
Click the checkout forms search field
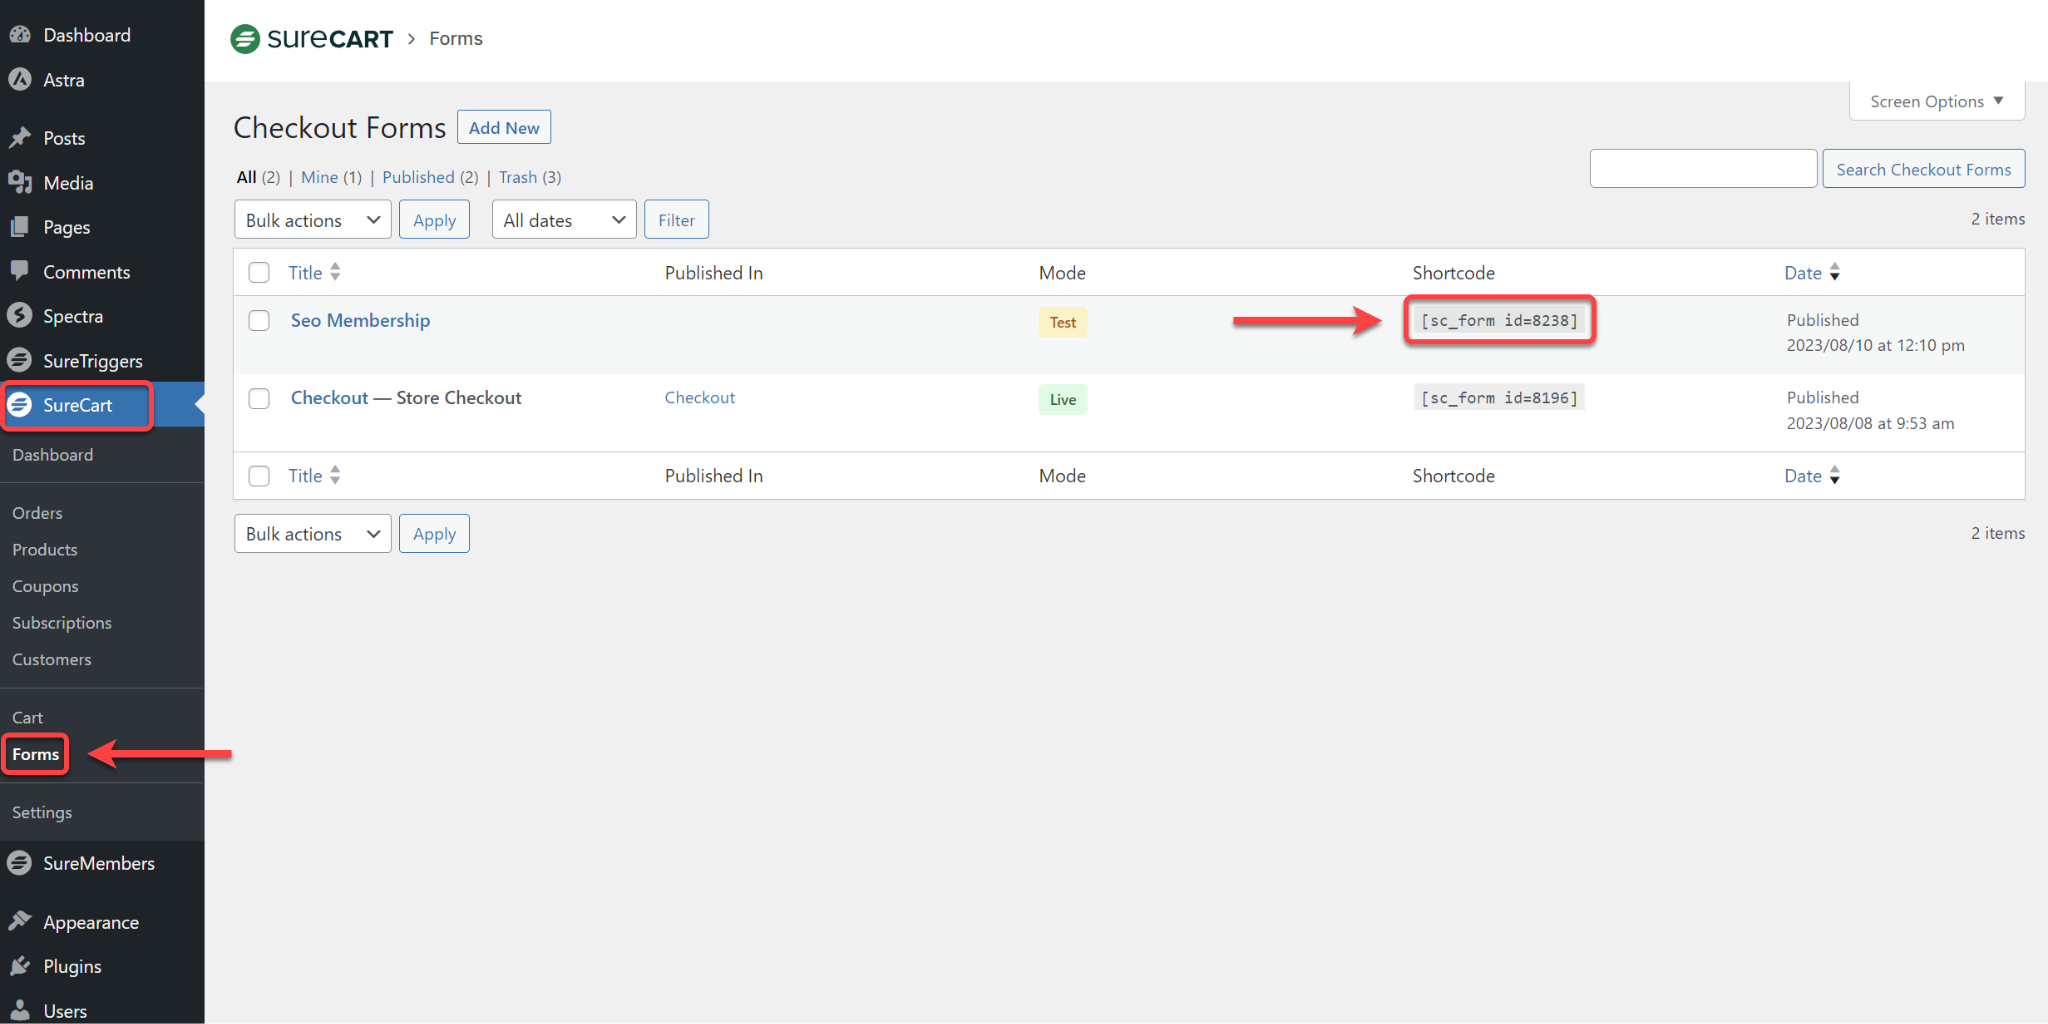(1703, 169)
